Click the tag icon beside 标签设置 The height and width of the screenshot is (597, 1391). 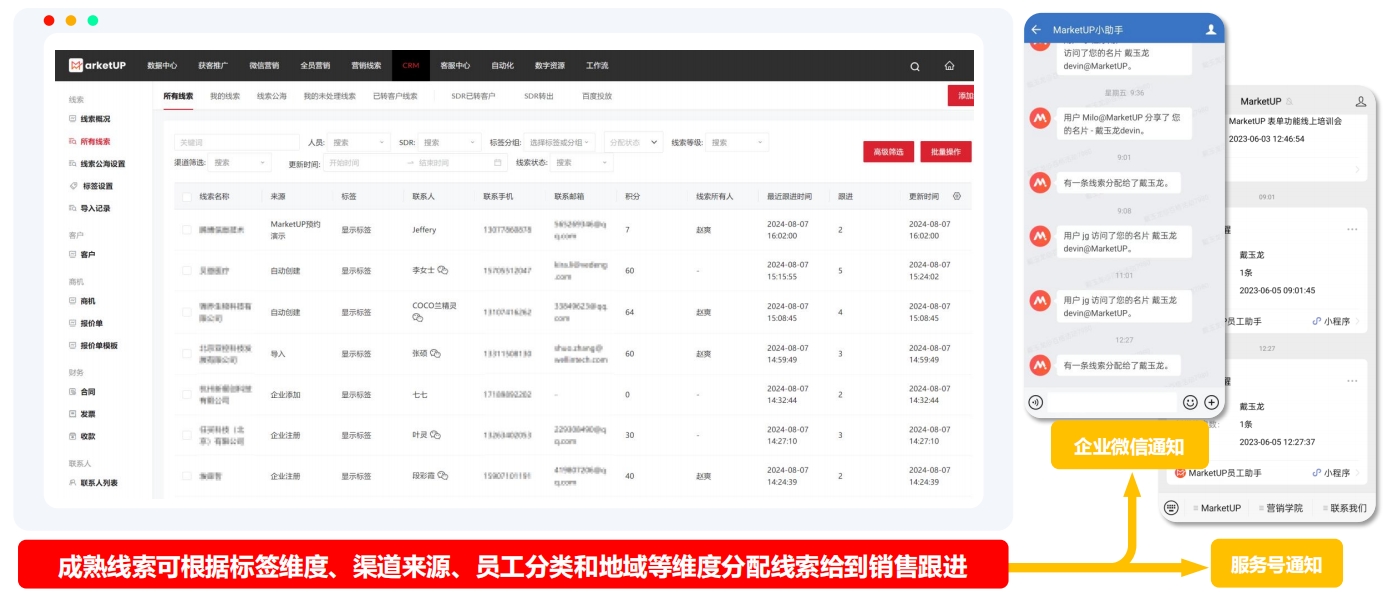click(72, 186)
